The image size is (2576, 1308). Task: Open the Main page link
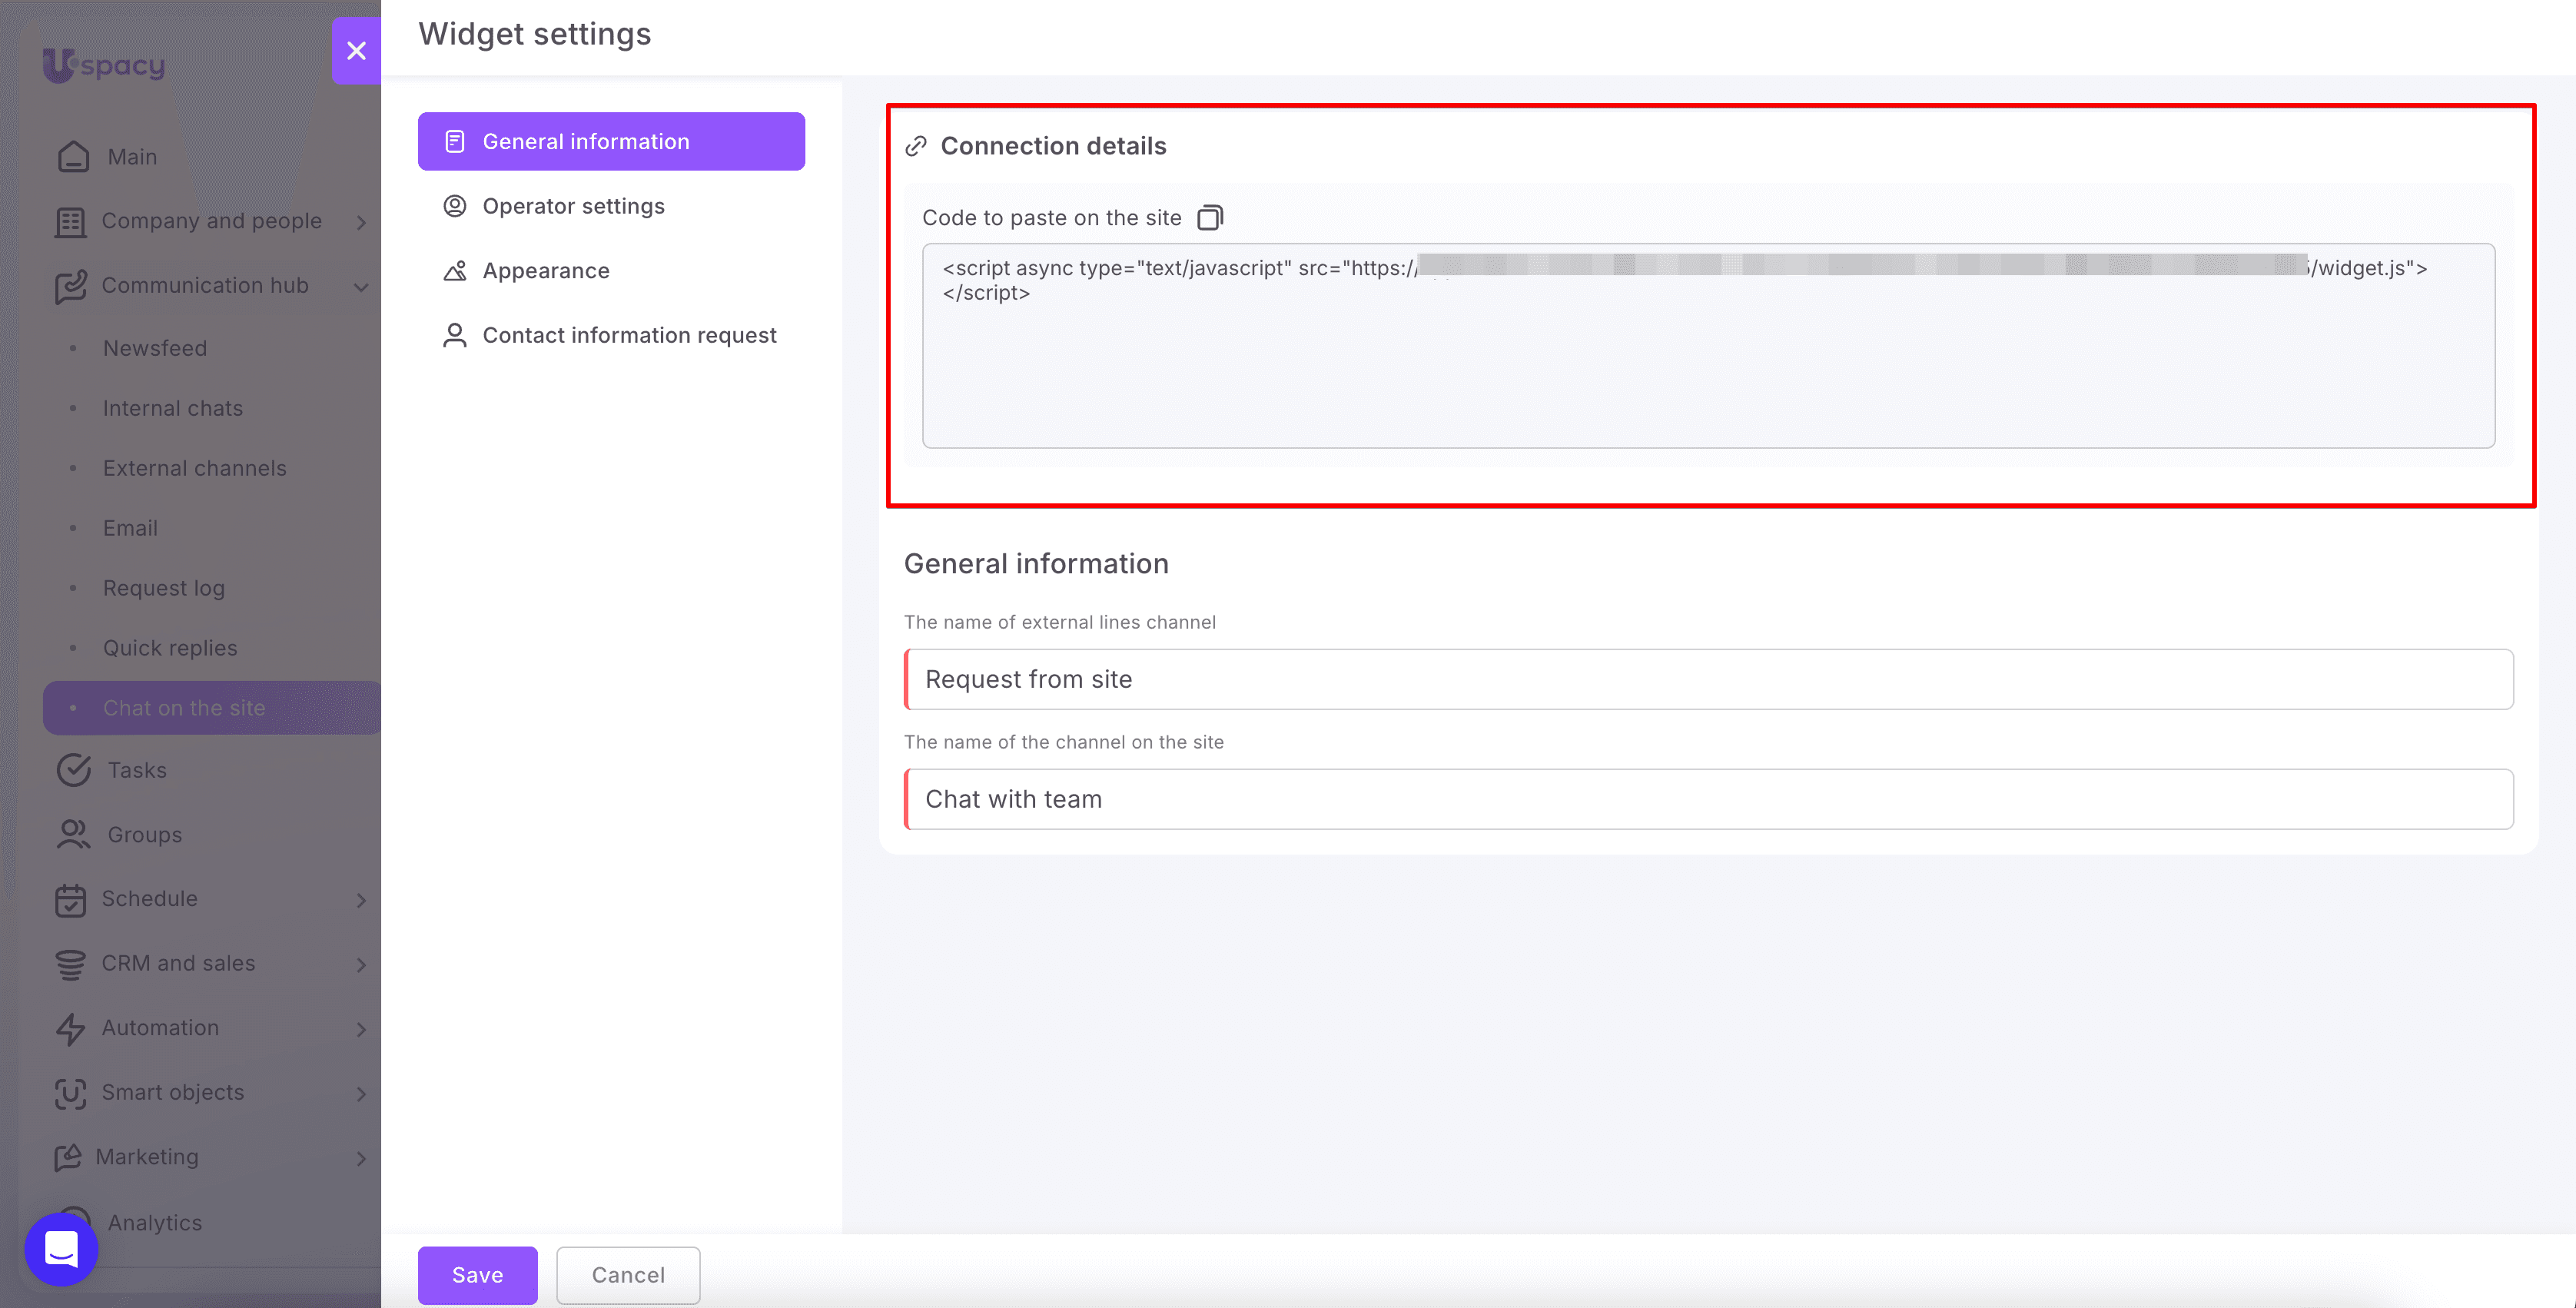pyautogui.click(x=132, y=157)
